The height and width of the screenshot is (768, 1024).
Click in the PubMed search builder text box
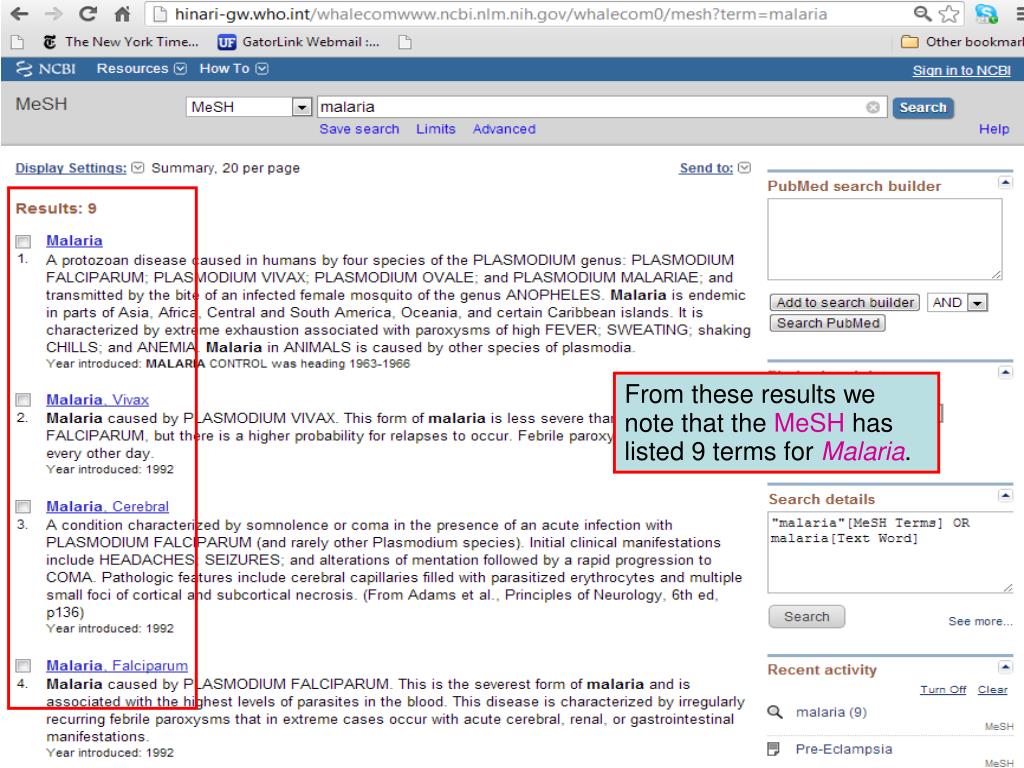coord(884,239)
